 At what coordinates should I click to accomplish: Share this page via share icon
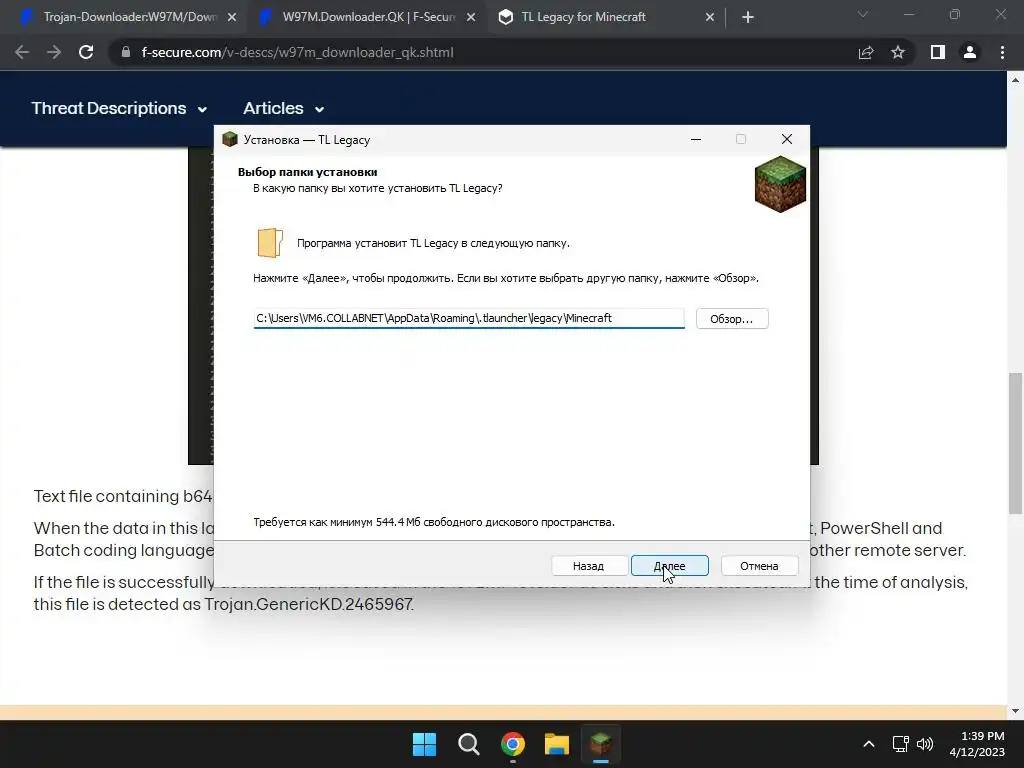pyautogui.click(x=866, y=52)
